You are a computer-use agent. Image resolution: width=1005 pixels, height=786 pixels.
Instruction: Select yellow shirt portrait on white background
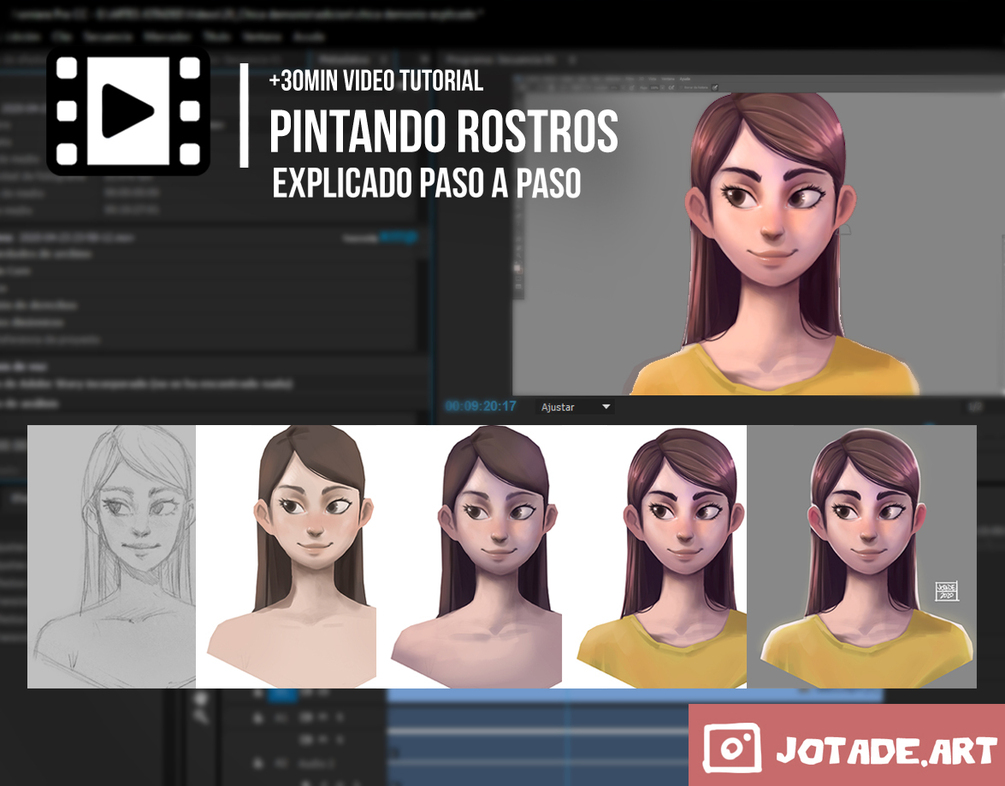[661, 556]
